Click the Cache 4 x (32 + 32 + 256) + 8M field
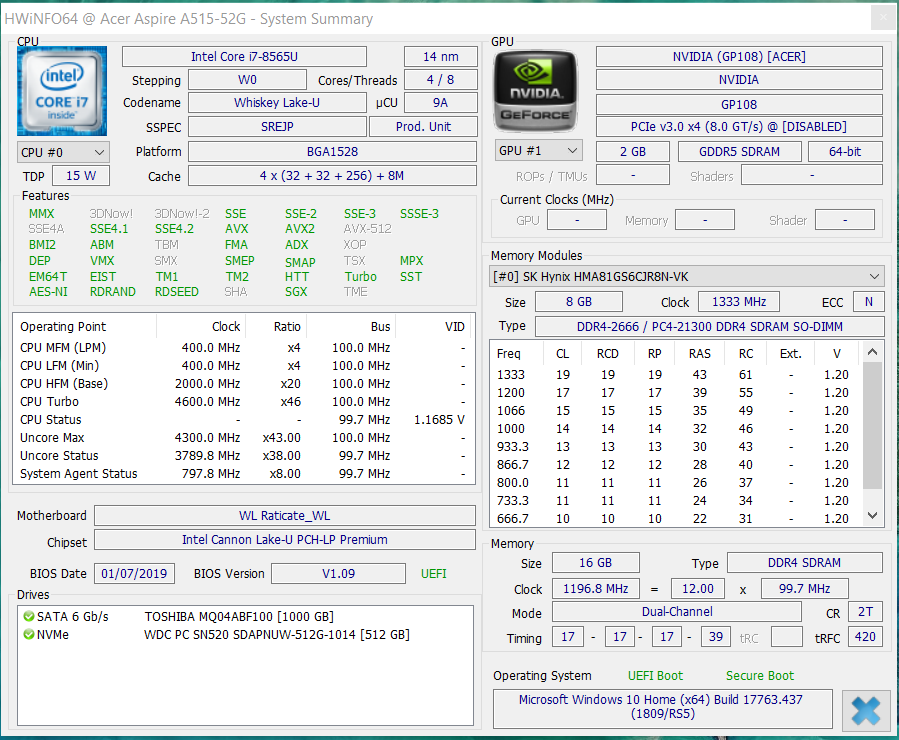 tap(333, 176)
